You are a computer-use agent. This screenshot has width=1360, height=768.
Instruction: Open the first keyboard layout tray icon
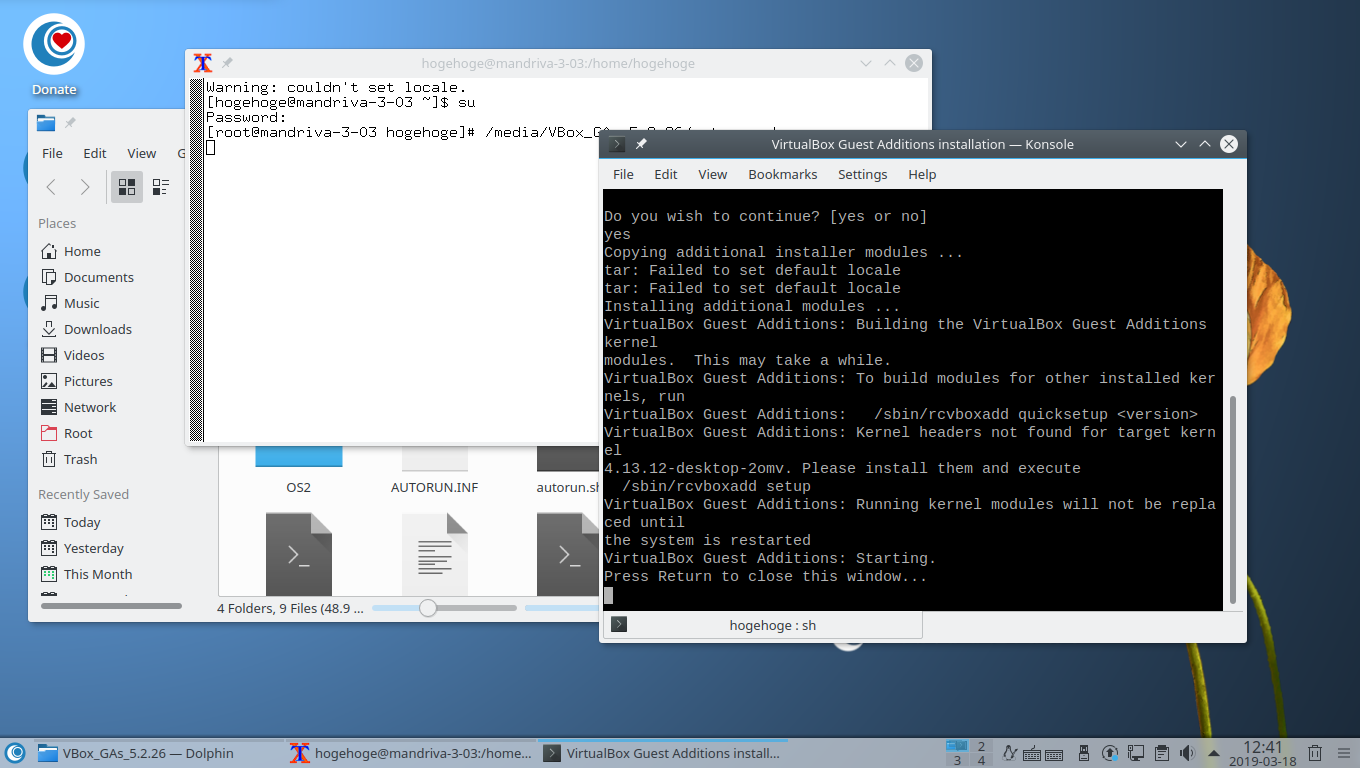point(1033,753)
